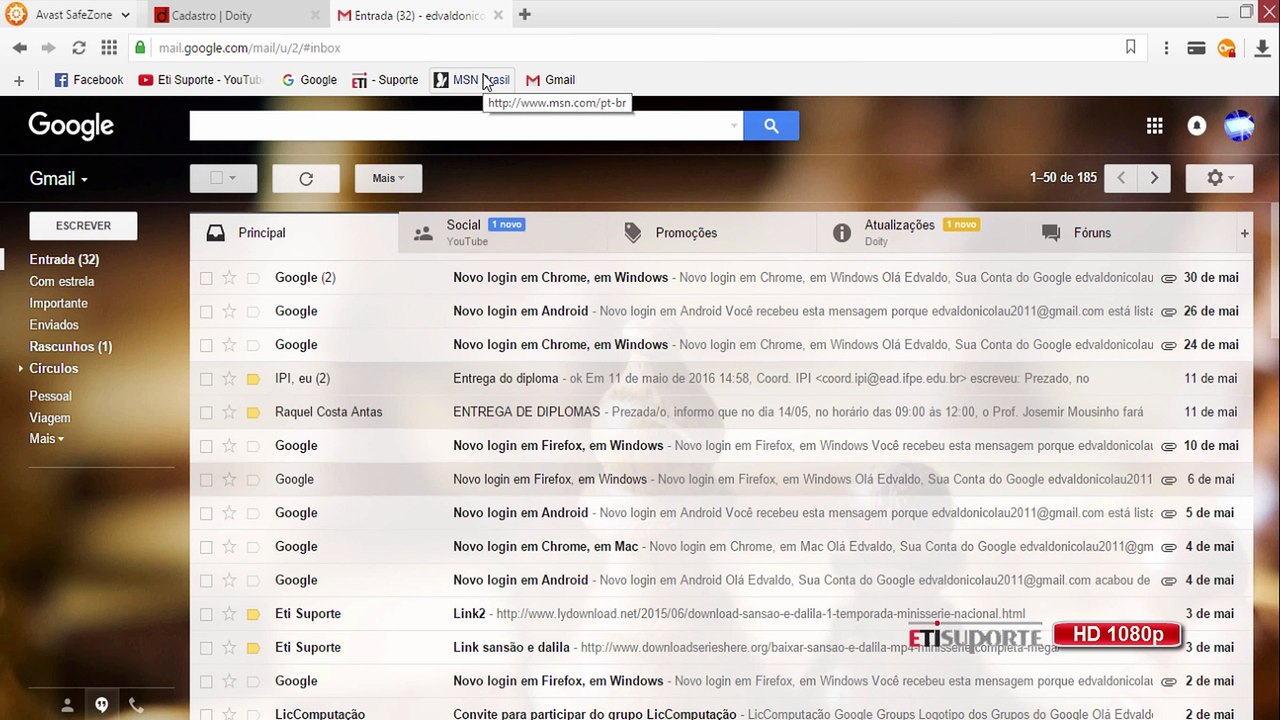Click the browser back arrow
Image resolution: width=1280 pixels, height=720 pixels.
click(x=20, y=48)
